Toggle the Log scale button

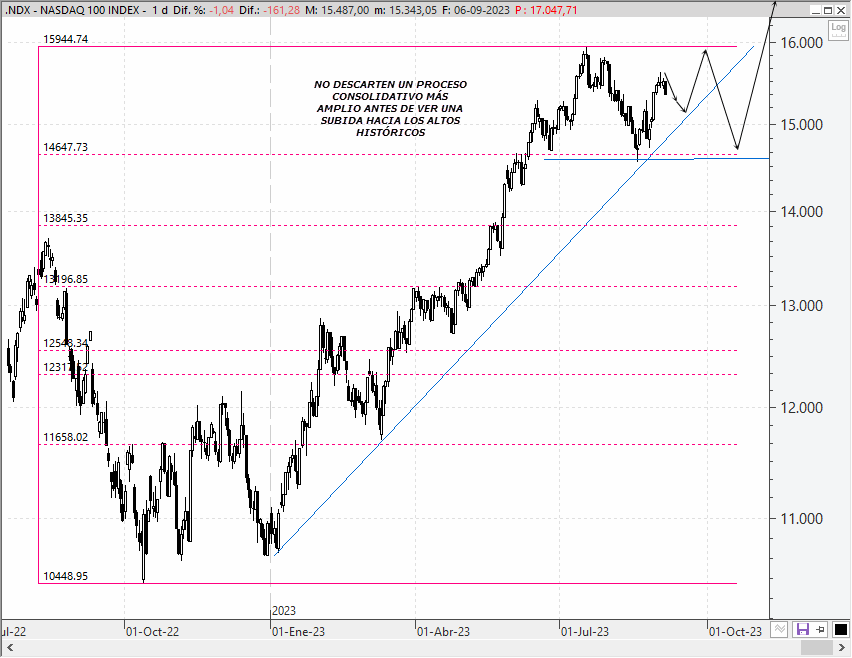tap(838, 30)
